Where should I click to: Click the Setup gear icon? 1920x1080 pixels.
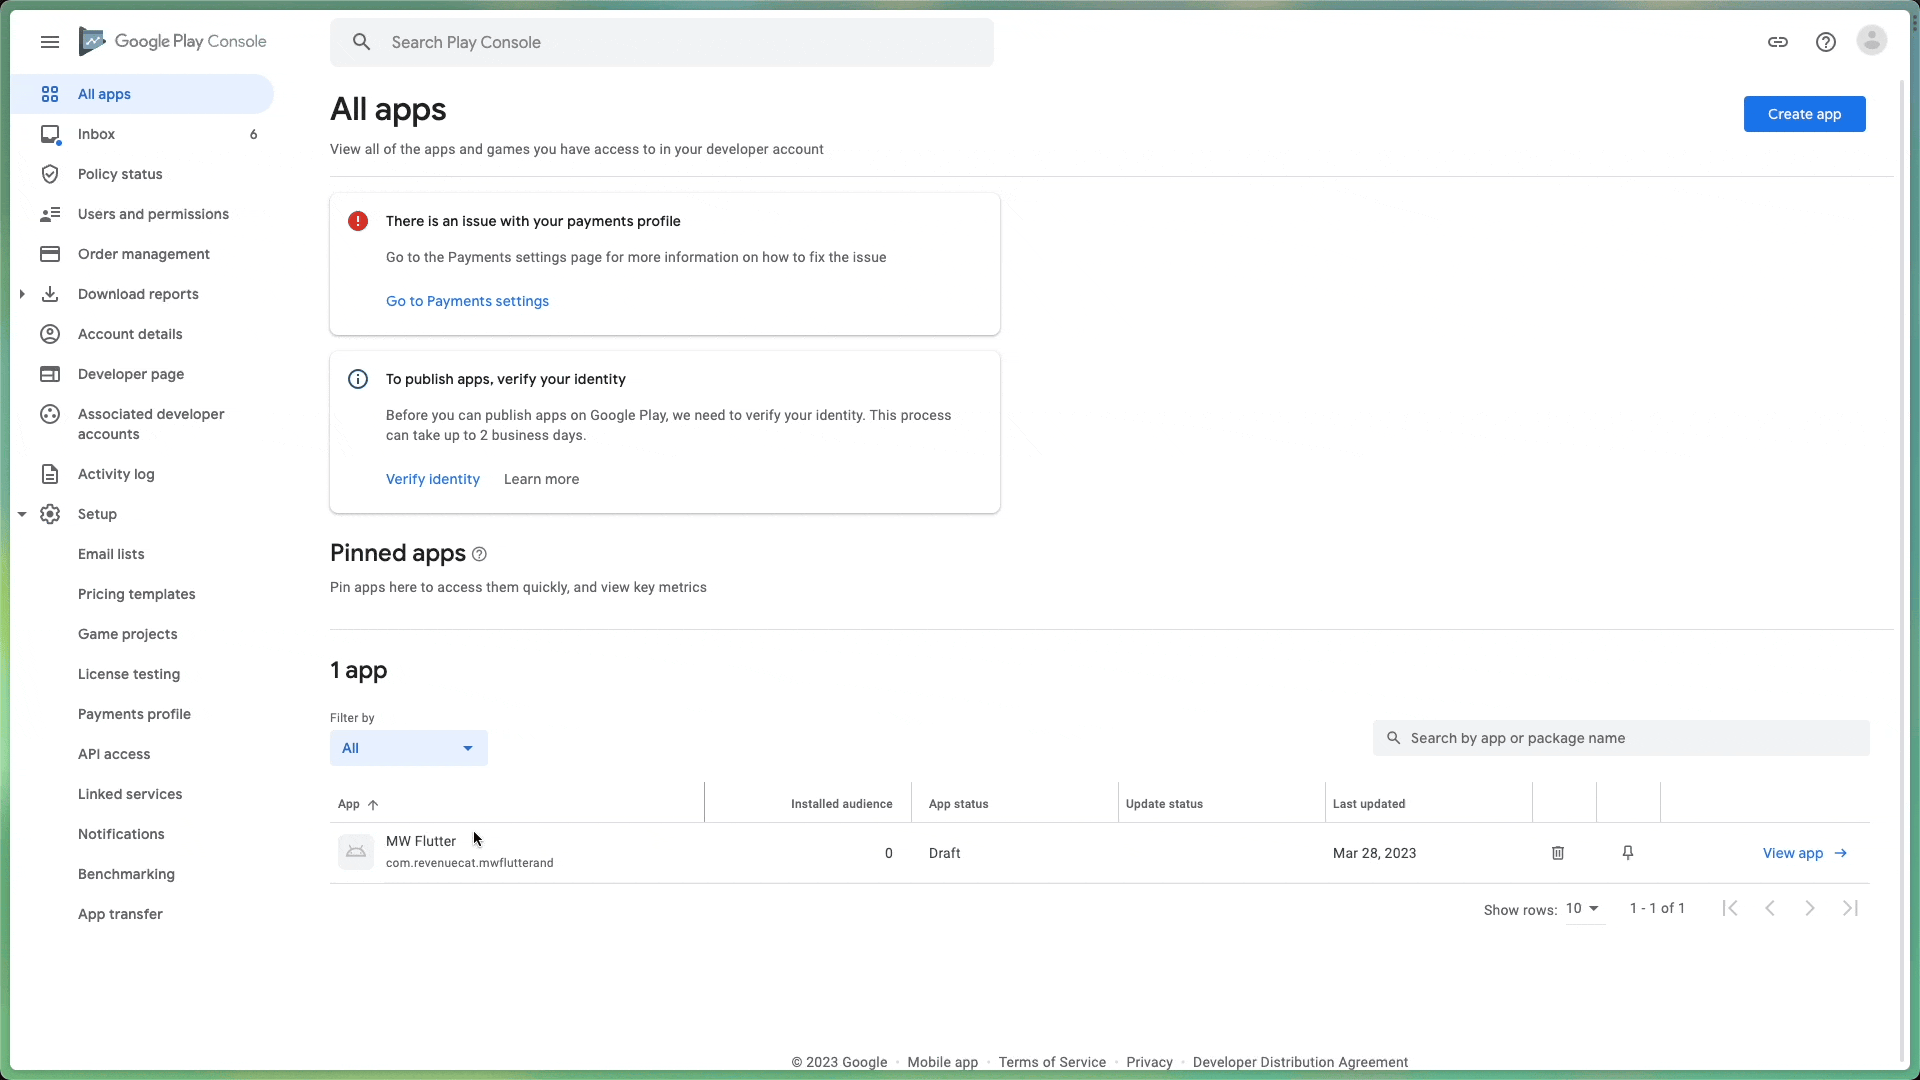(x=50, y=514)
